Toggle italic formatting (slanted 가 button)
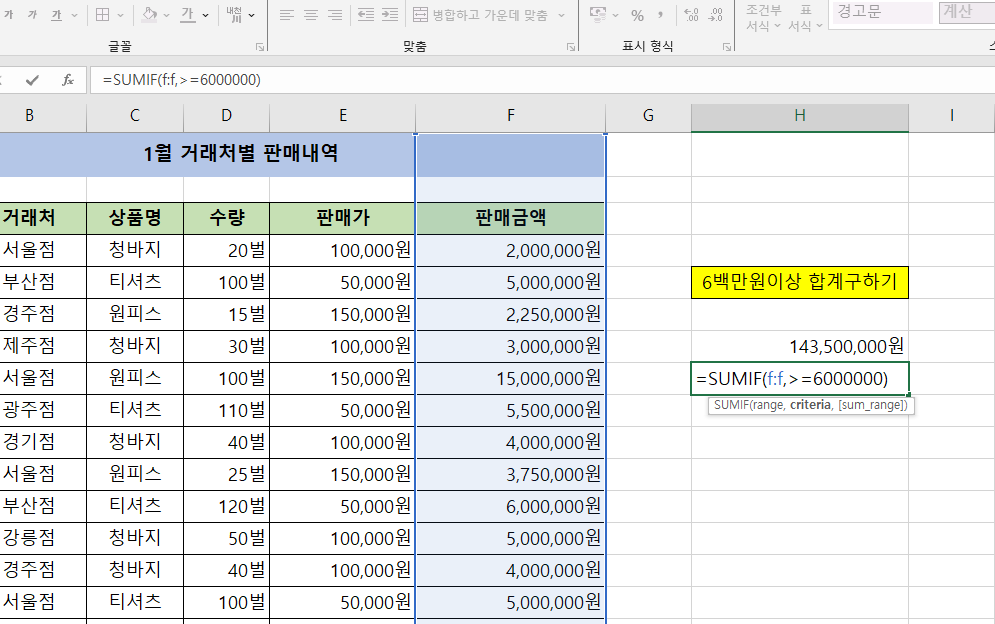 pyautogui.click(x=32, y=15)
